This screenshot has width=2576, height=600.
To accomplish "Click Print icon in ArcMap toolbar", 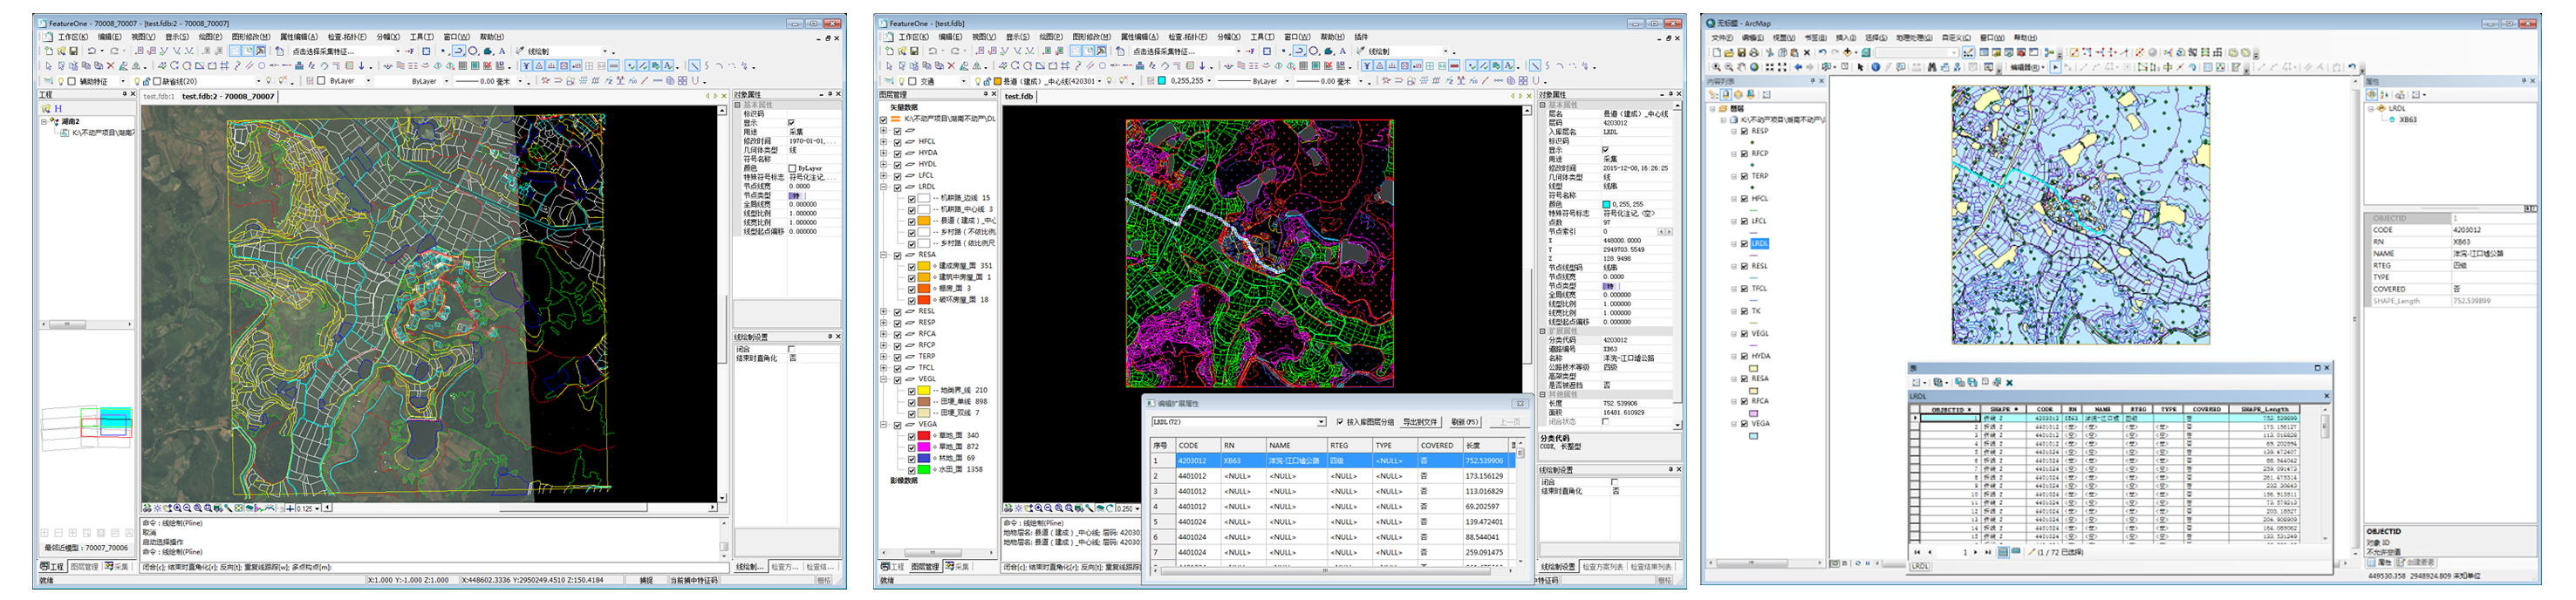I will pyautogui.click(x=1755, y=53).
